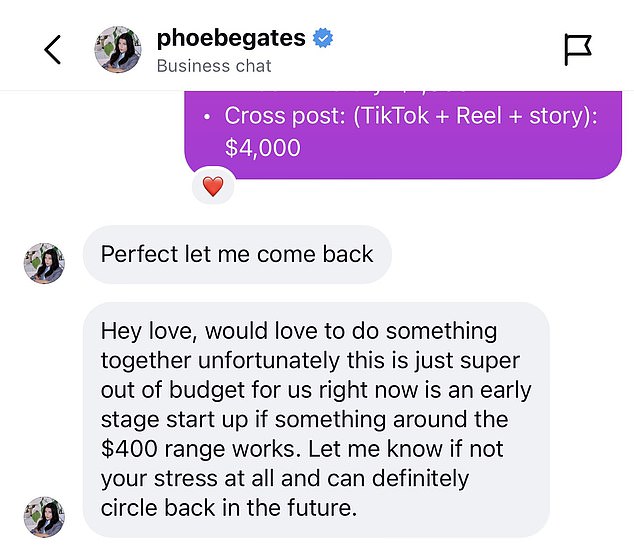Click the avatar beside "Perfect let me come back"
634x555 pixels.
(x=44, y=264)
